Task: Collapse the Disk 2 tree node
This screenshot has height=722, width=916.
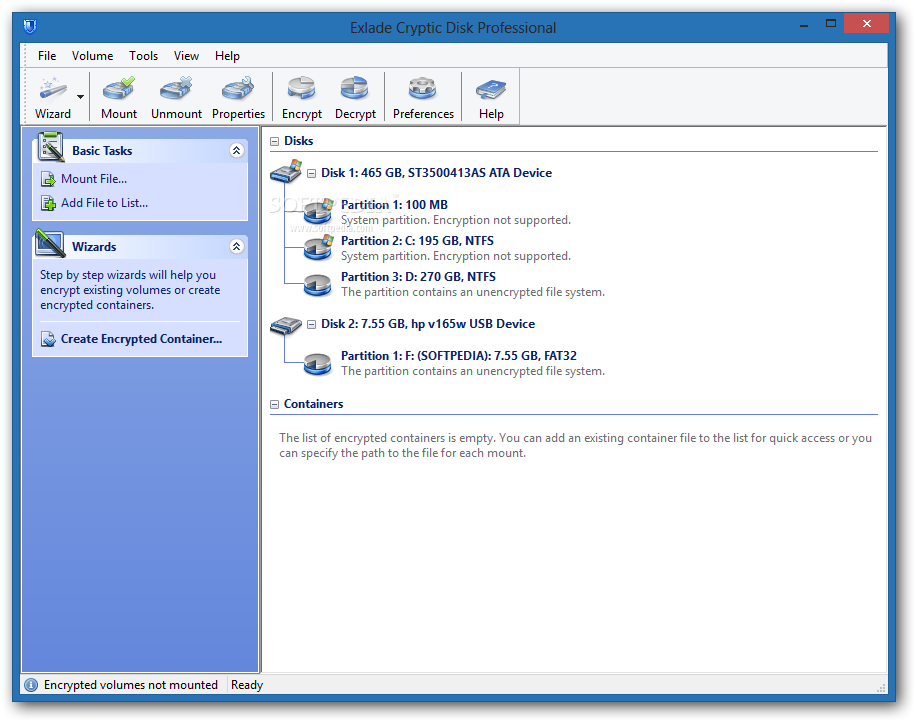Action: point(311,324)
